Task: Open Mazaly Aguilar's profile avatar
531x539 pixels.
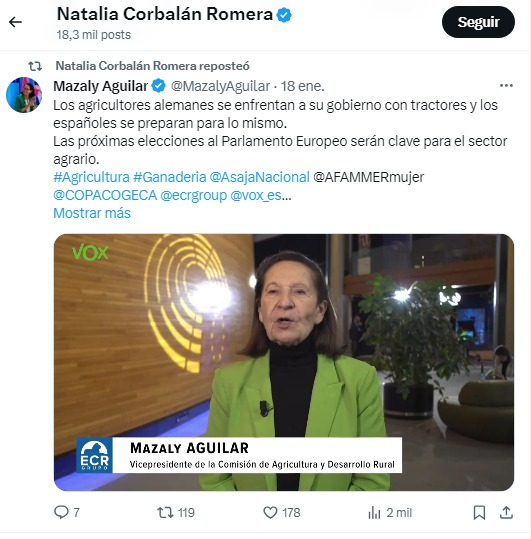Action: tap(24, 95)
